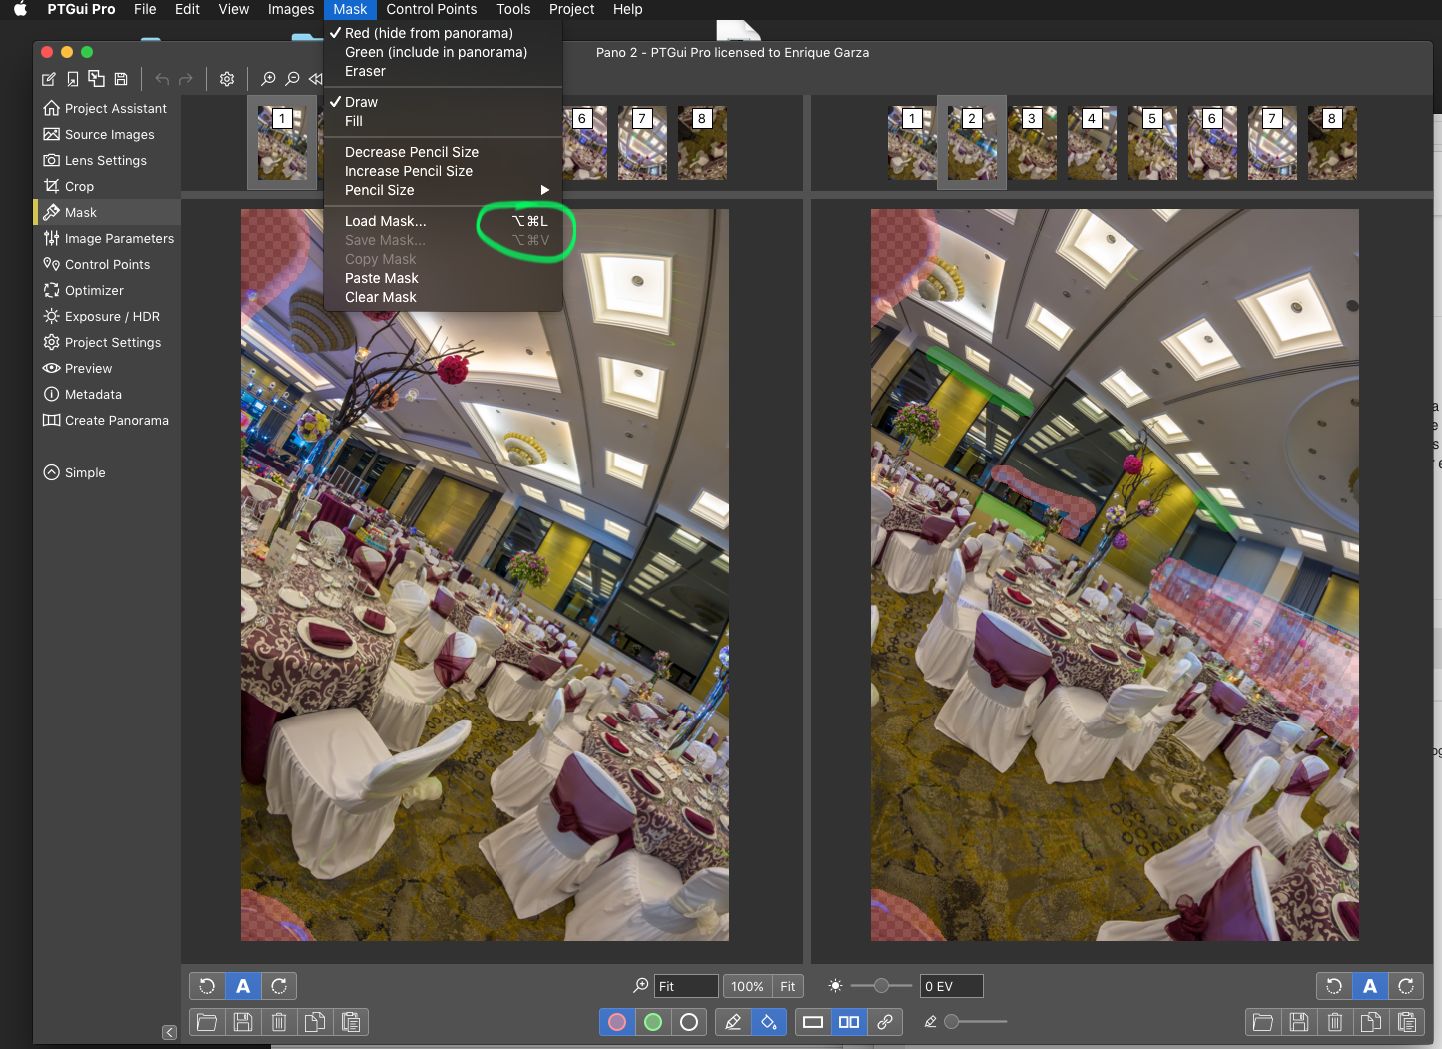The height and width of the screenshot is (1049, 1442).
Task: Click the save project floppy icon
Action: [121, 79]
